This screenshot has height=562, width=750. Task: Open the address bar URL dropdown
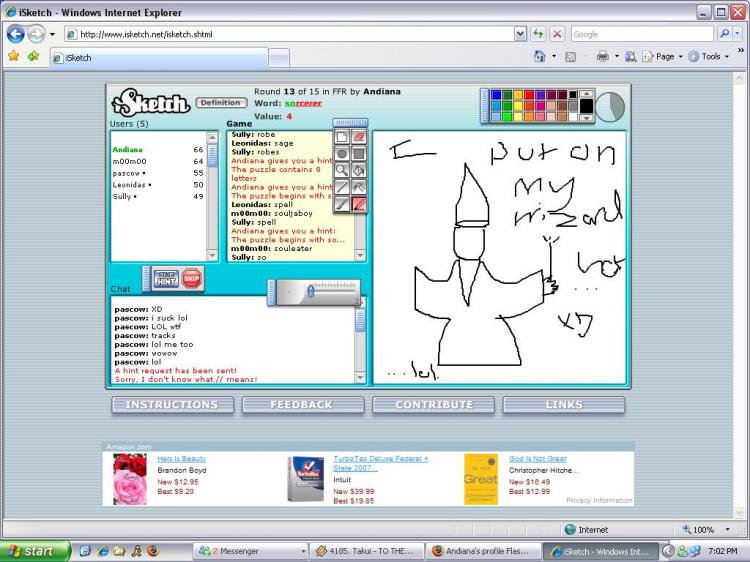[x=520, y=34]
